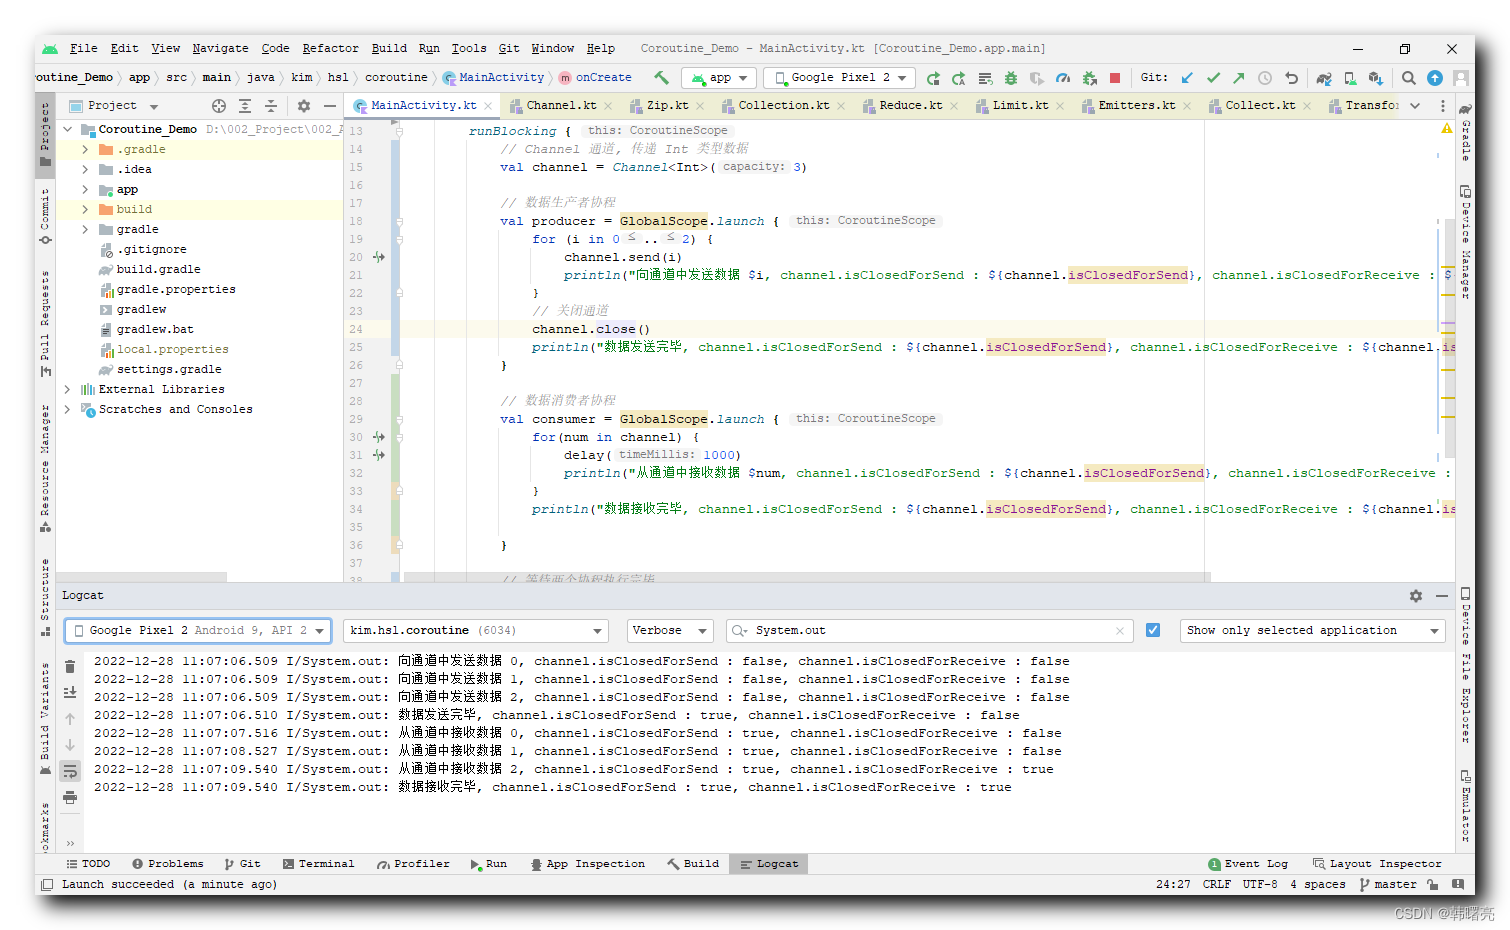Click Apply Changes and Restart Activity icon
Viewport: 1510px width, 930px height.
point(959,78)
